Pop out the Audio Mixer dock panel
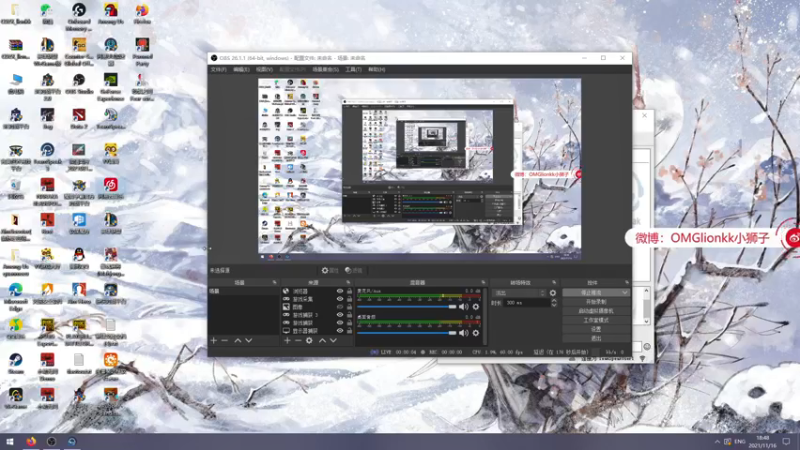 483,282
